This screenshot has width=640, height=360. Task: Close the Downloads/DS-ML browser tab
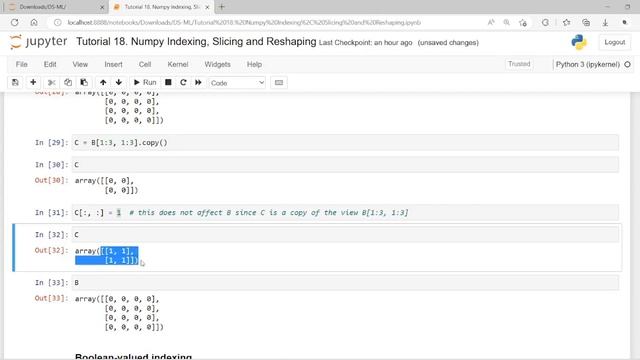click(102, 7)
